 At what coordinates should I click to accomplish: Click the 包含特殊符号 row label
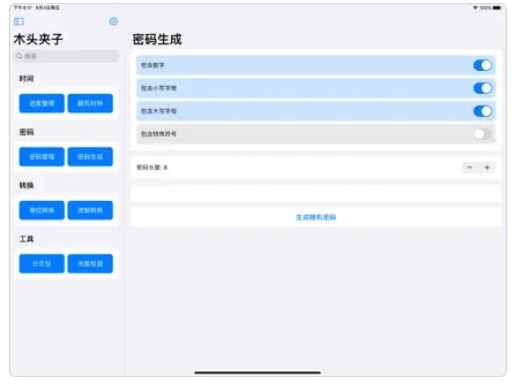(x=159, y=134)
